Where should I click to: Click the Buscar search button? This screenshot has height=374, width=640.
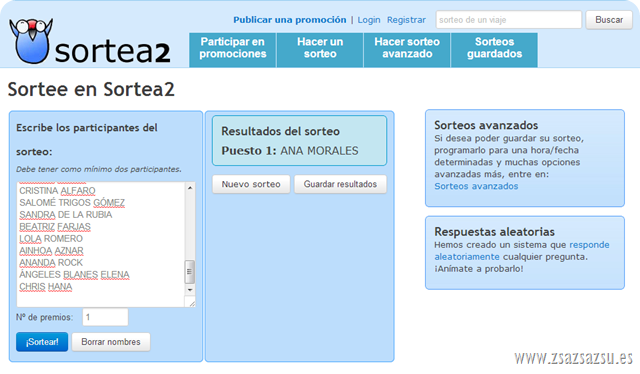[x=609, y=20]
